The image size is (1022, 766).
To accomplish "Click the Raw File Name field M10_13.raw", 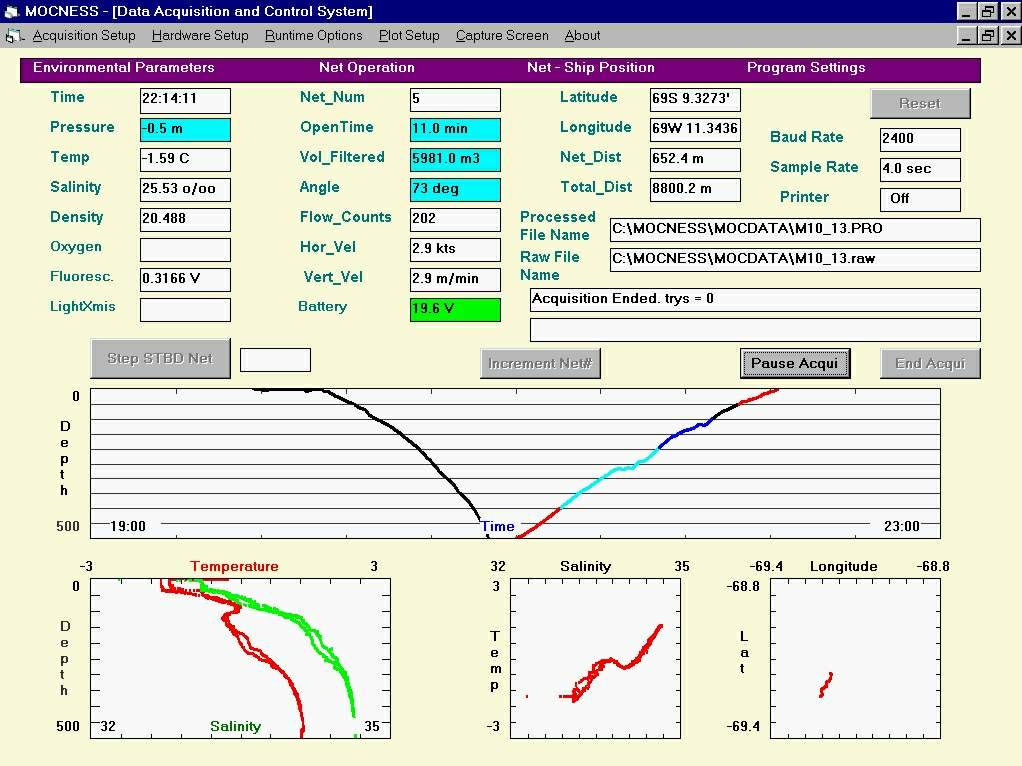I will coord(795,259).
